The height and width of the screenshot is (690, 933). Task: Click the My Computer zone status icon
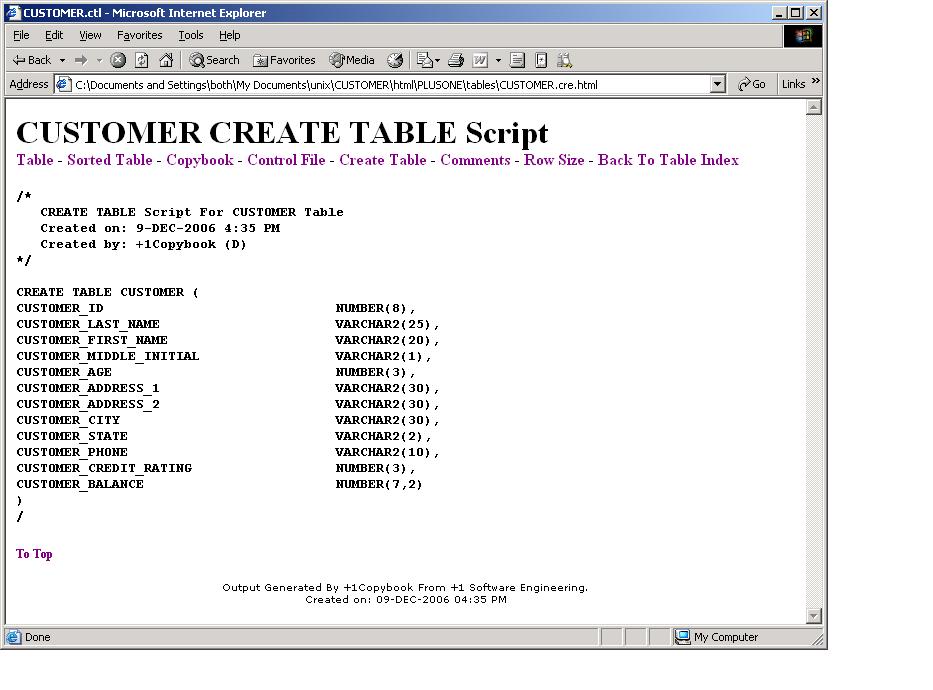point(682,637)
